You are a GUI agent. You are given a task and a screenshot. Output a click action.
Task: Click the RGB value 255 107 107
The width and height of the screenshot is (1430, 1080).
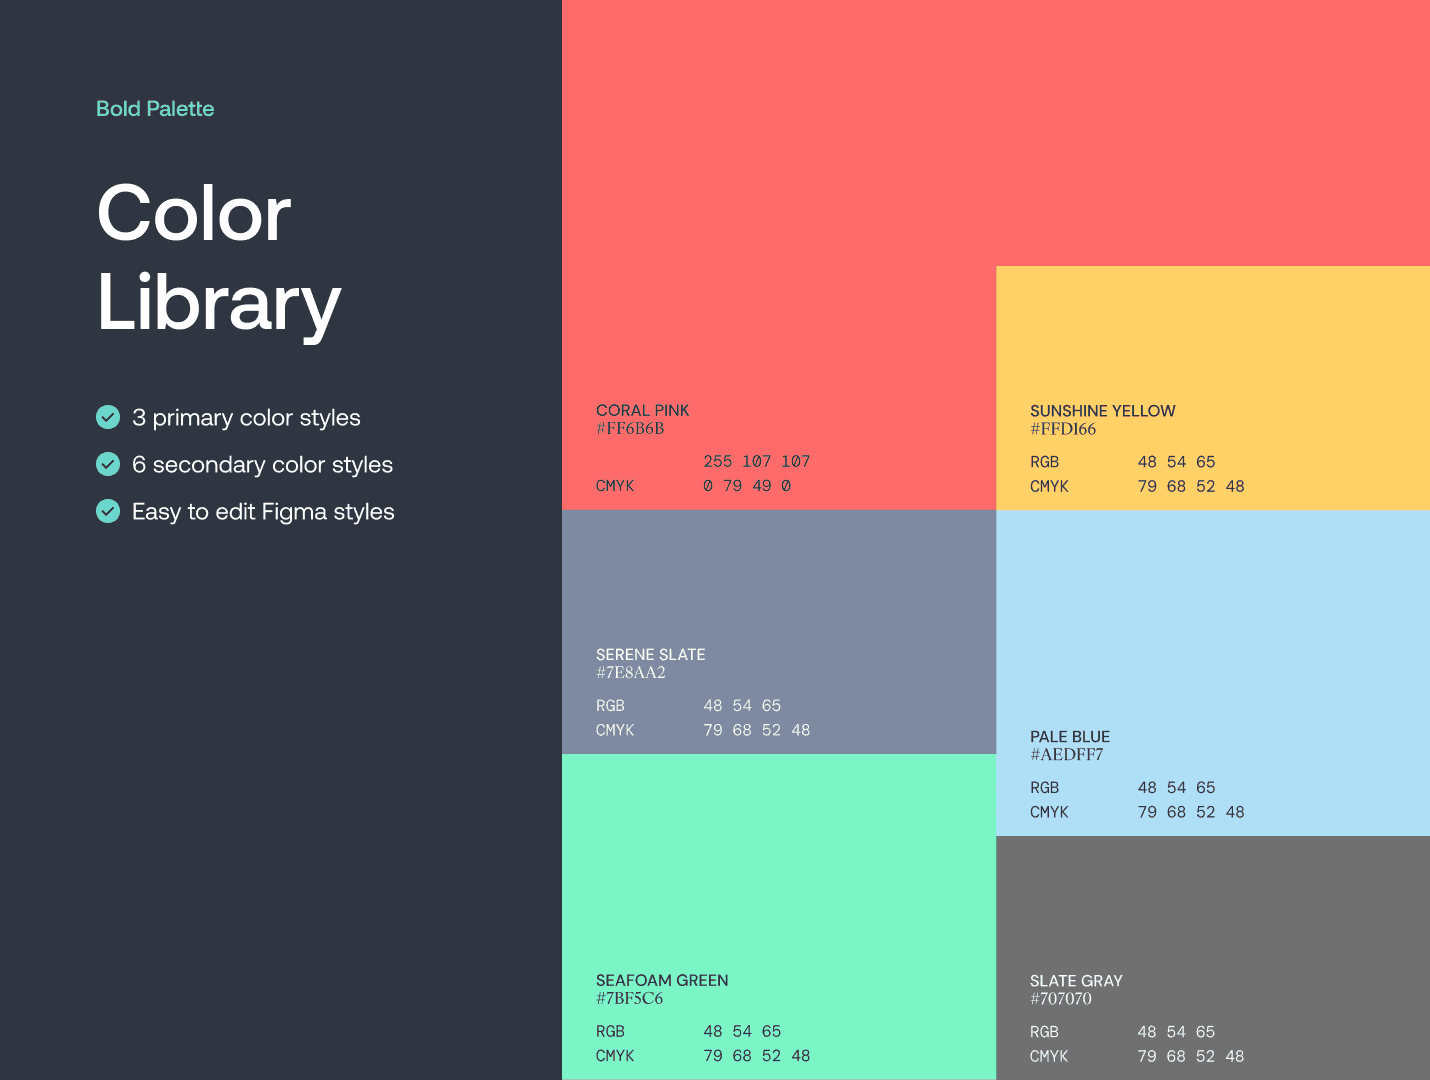(x=756, y=461)
